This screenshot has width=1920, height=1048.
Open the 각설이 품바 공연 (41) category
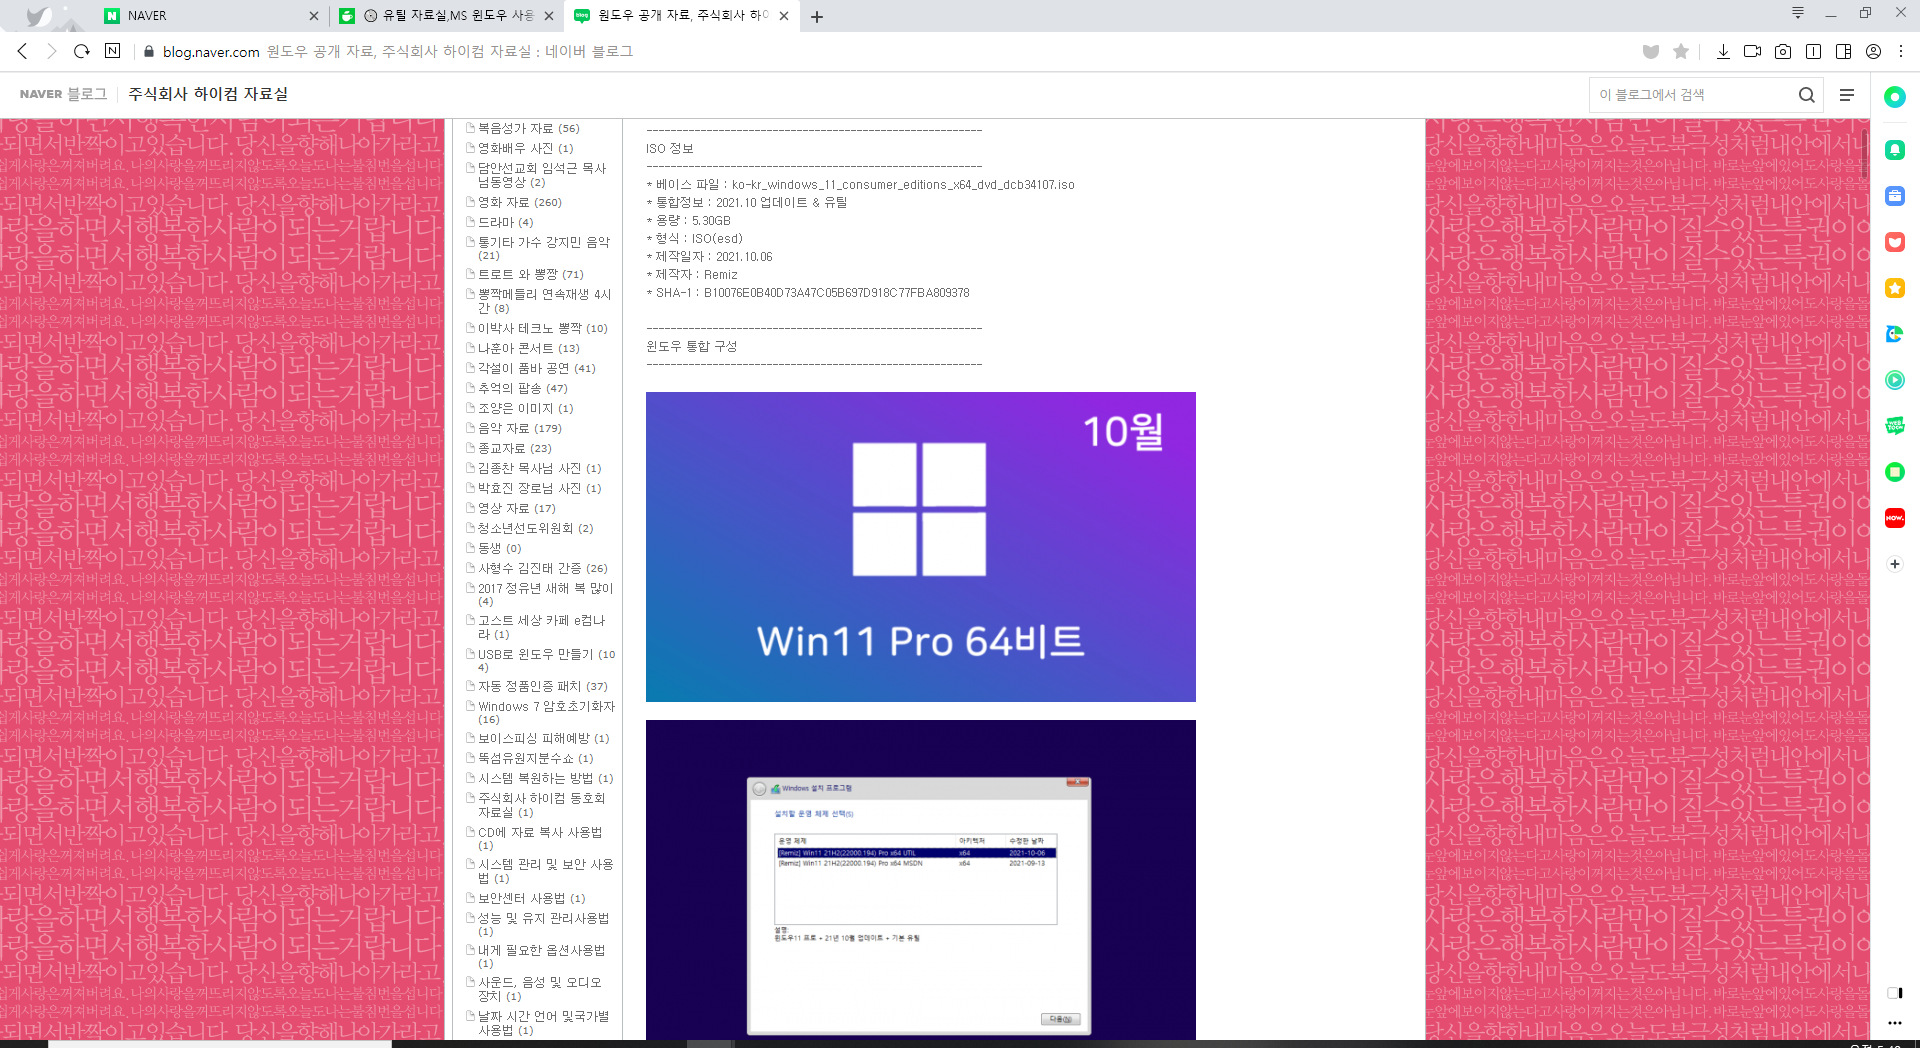click(536, 368)
